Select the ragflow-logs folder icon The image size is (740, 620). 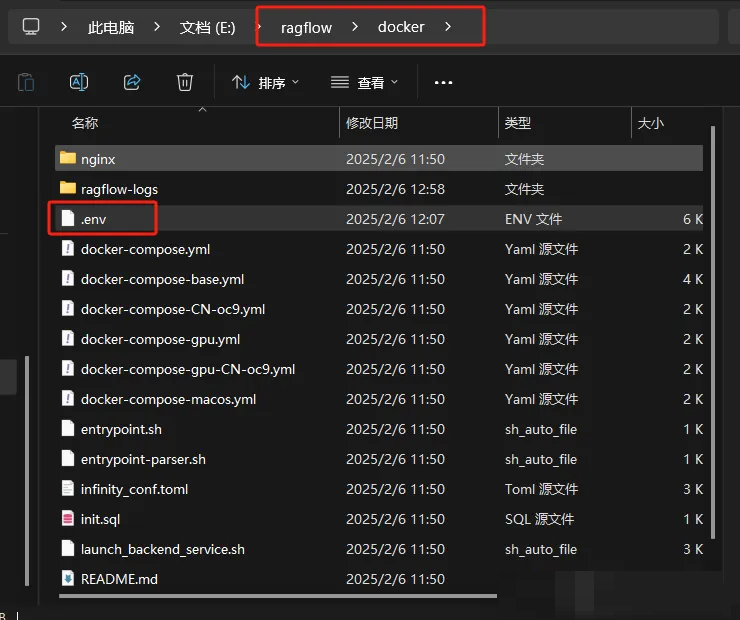pyautogui.click(x=68, y=188)
